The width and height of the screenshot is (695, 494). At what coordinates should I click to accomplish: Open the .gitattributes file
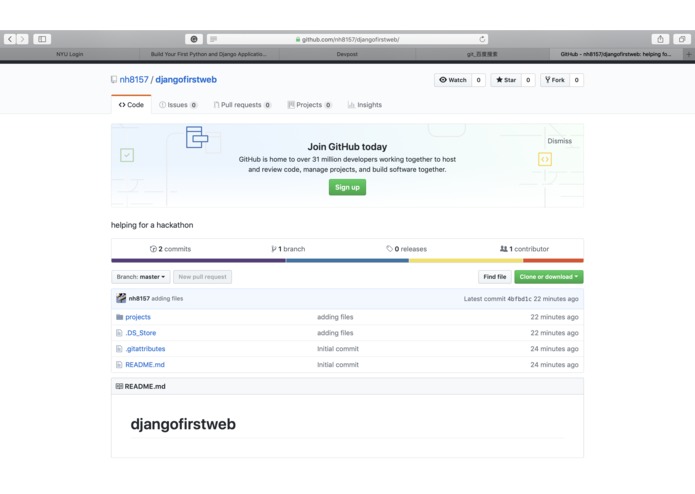click(145, 349)
